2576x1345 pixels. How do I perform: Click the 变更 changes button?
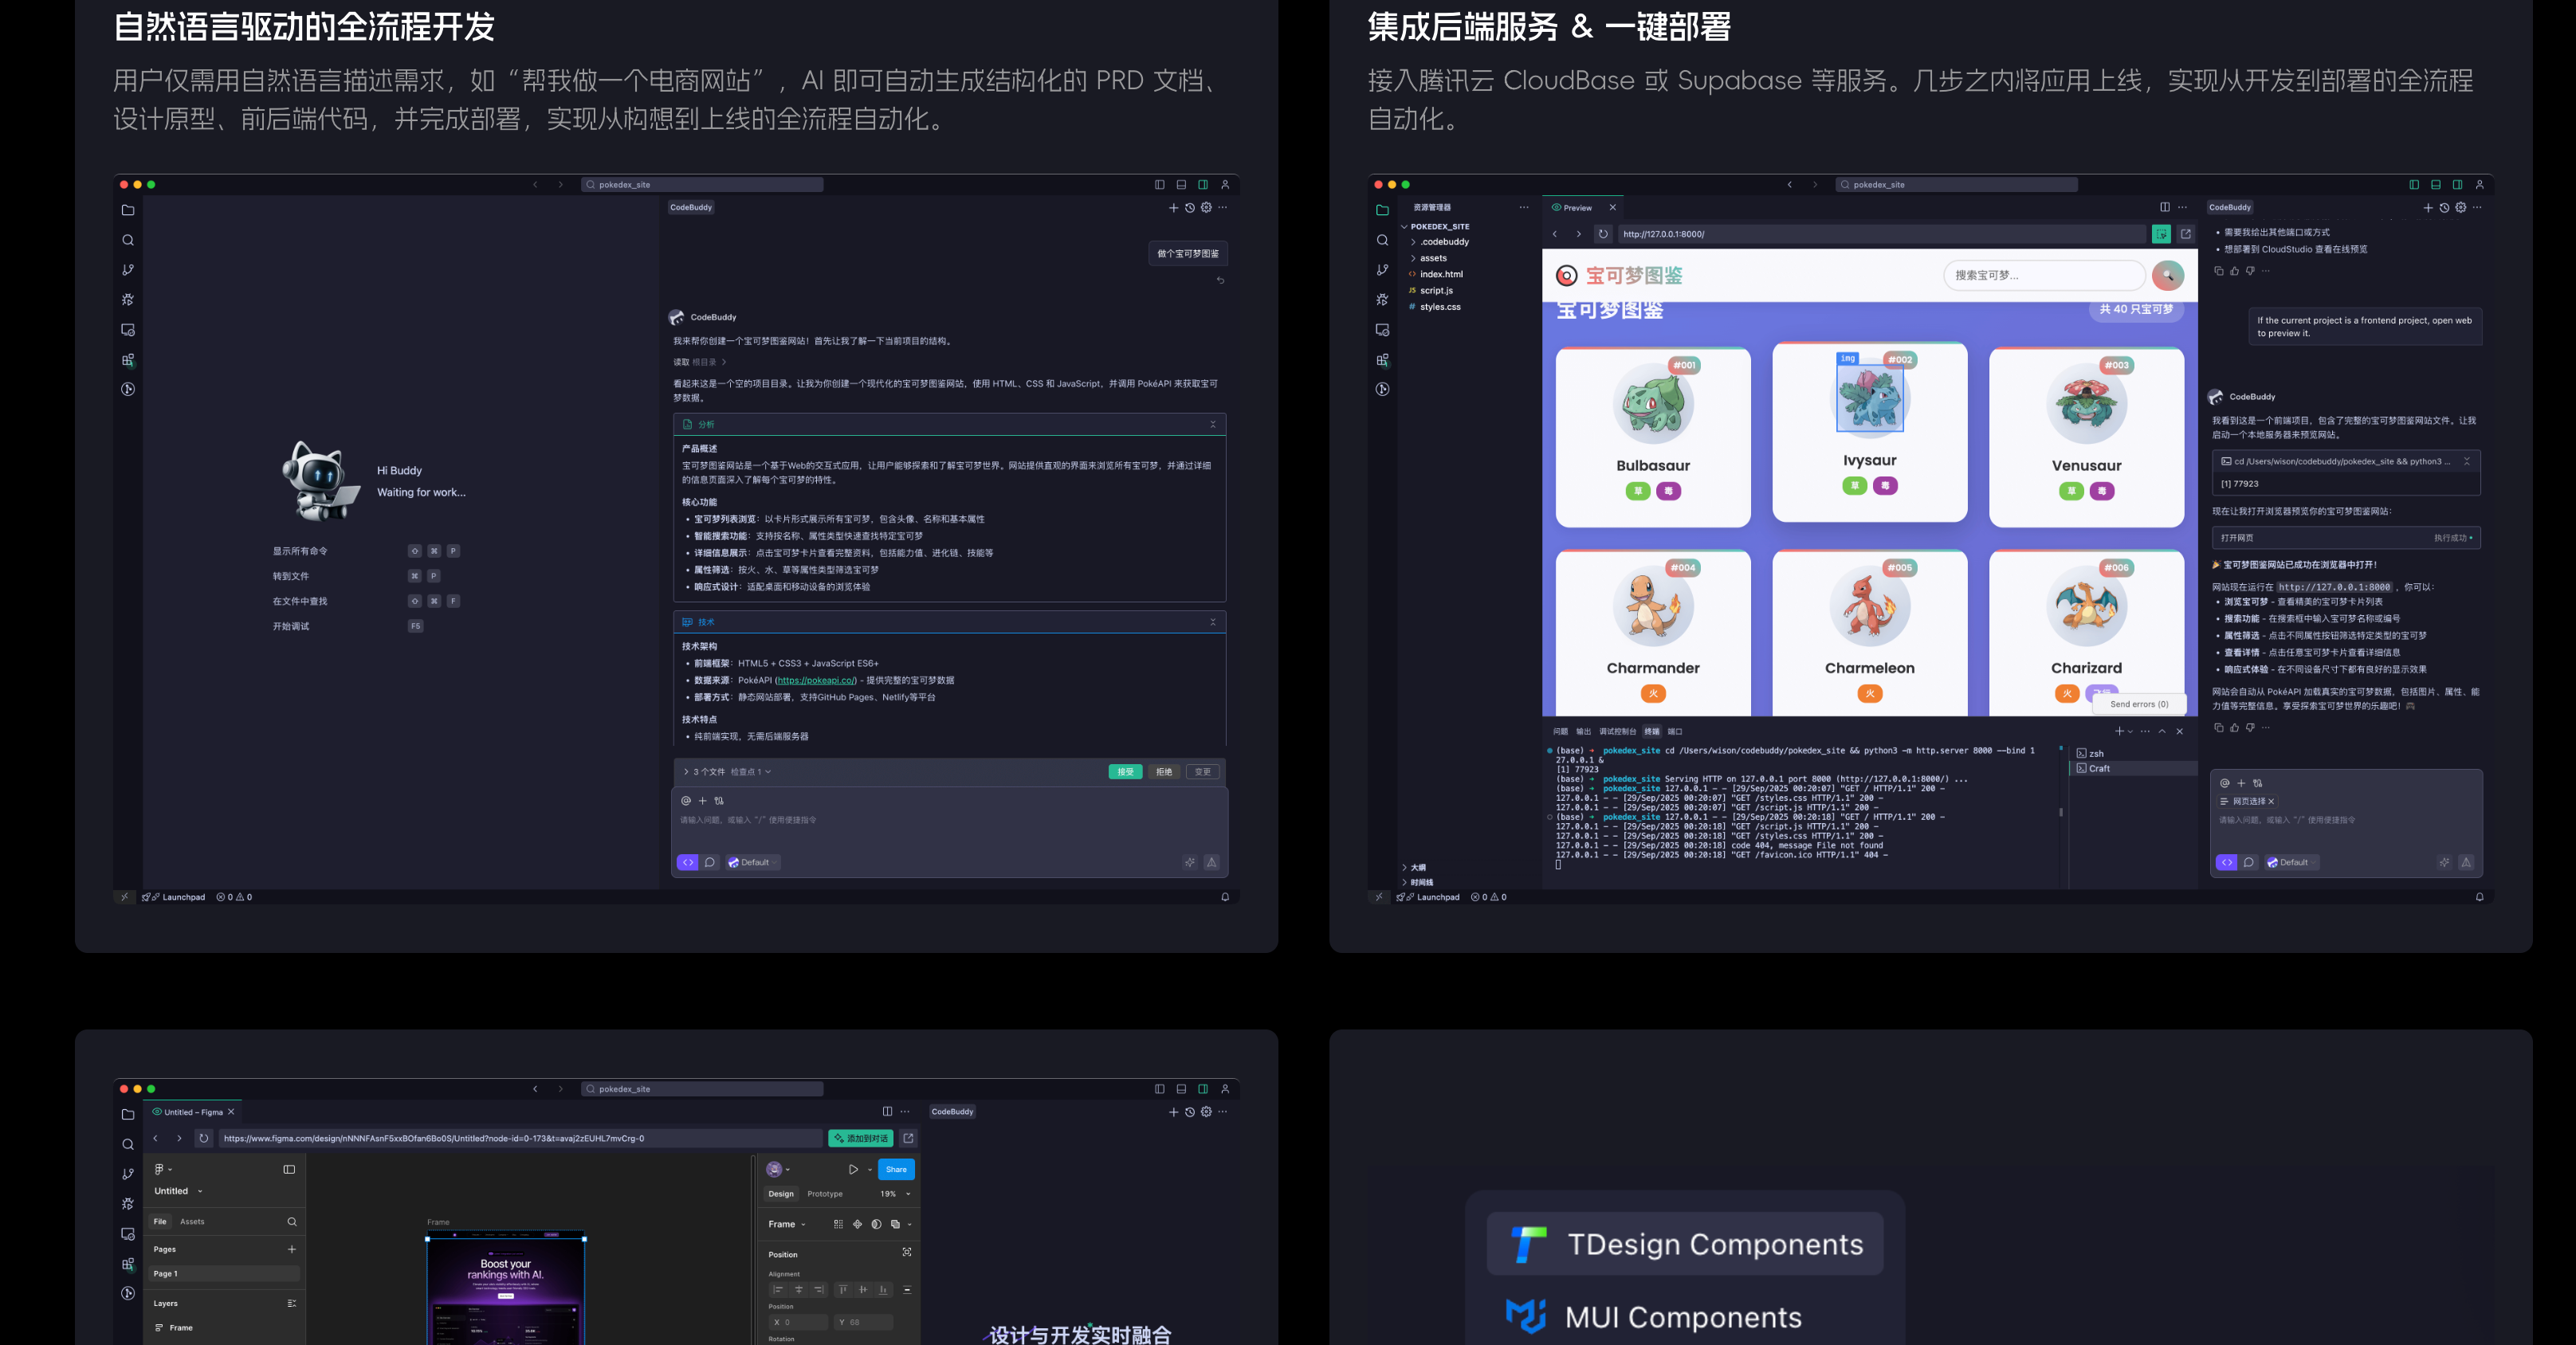pos(1203,772)
